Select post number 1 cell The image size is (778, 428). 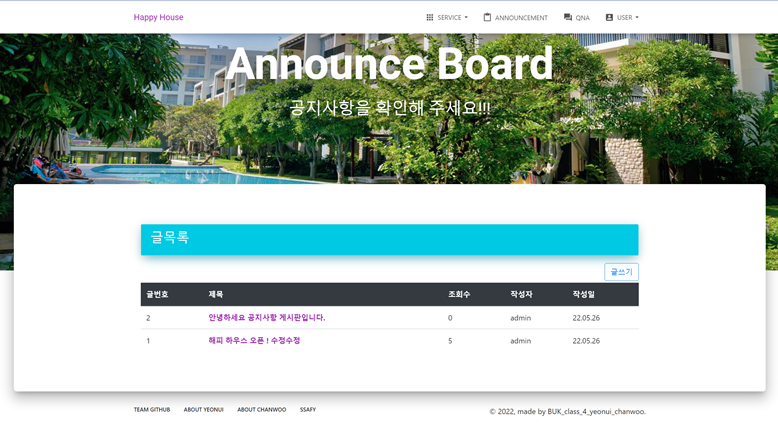click(148, 341)
